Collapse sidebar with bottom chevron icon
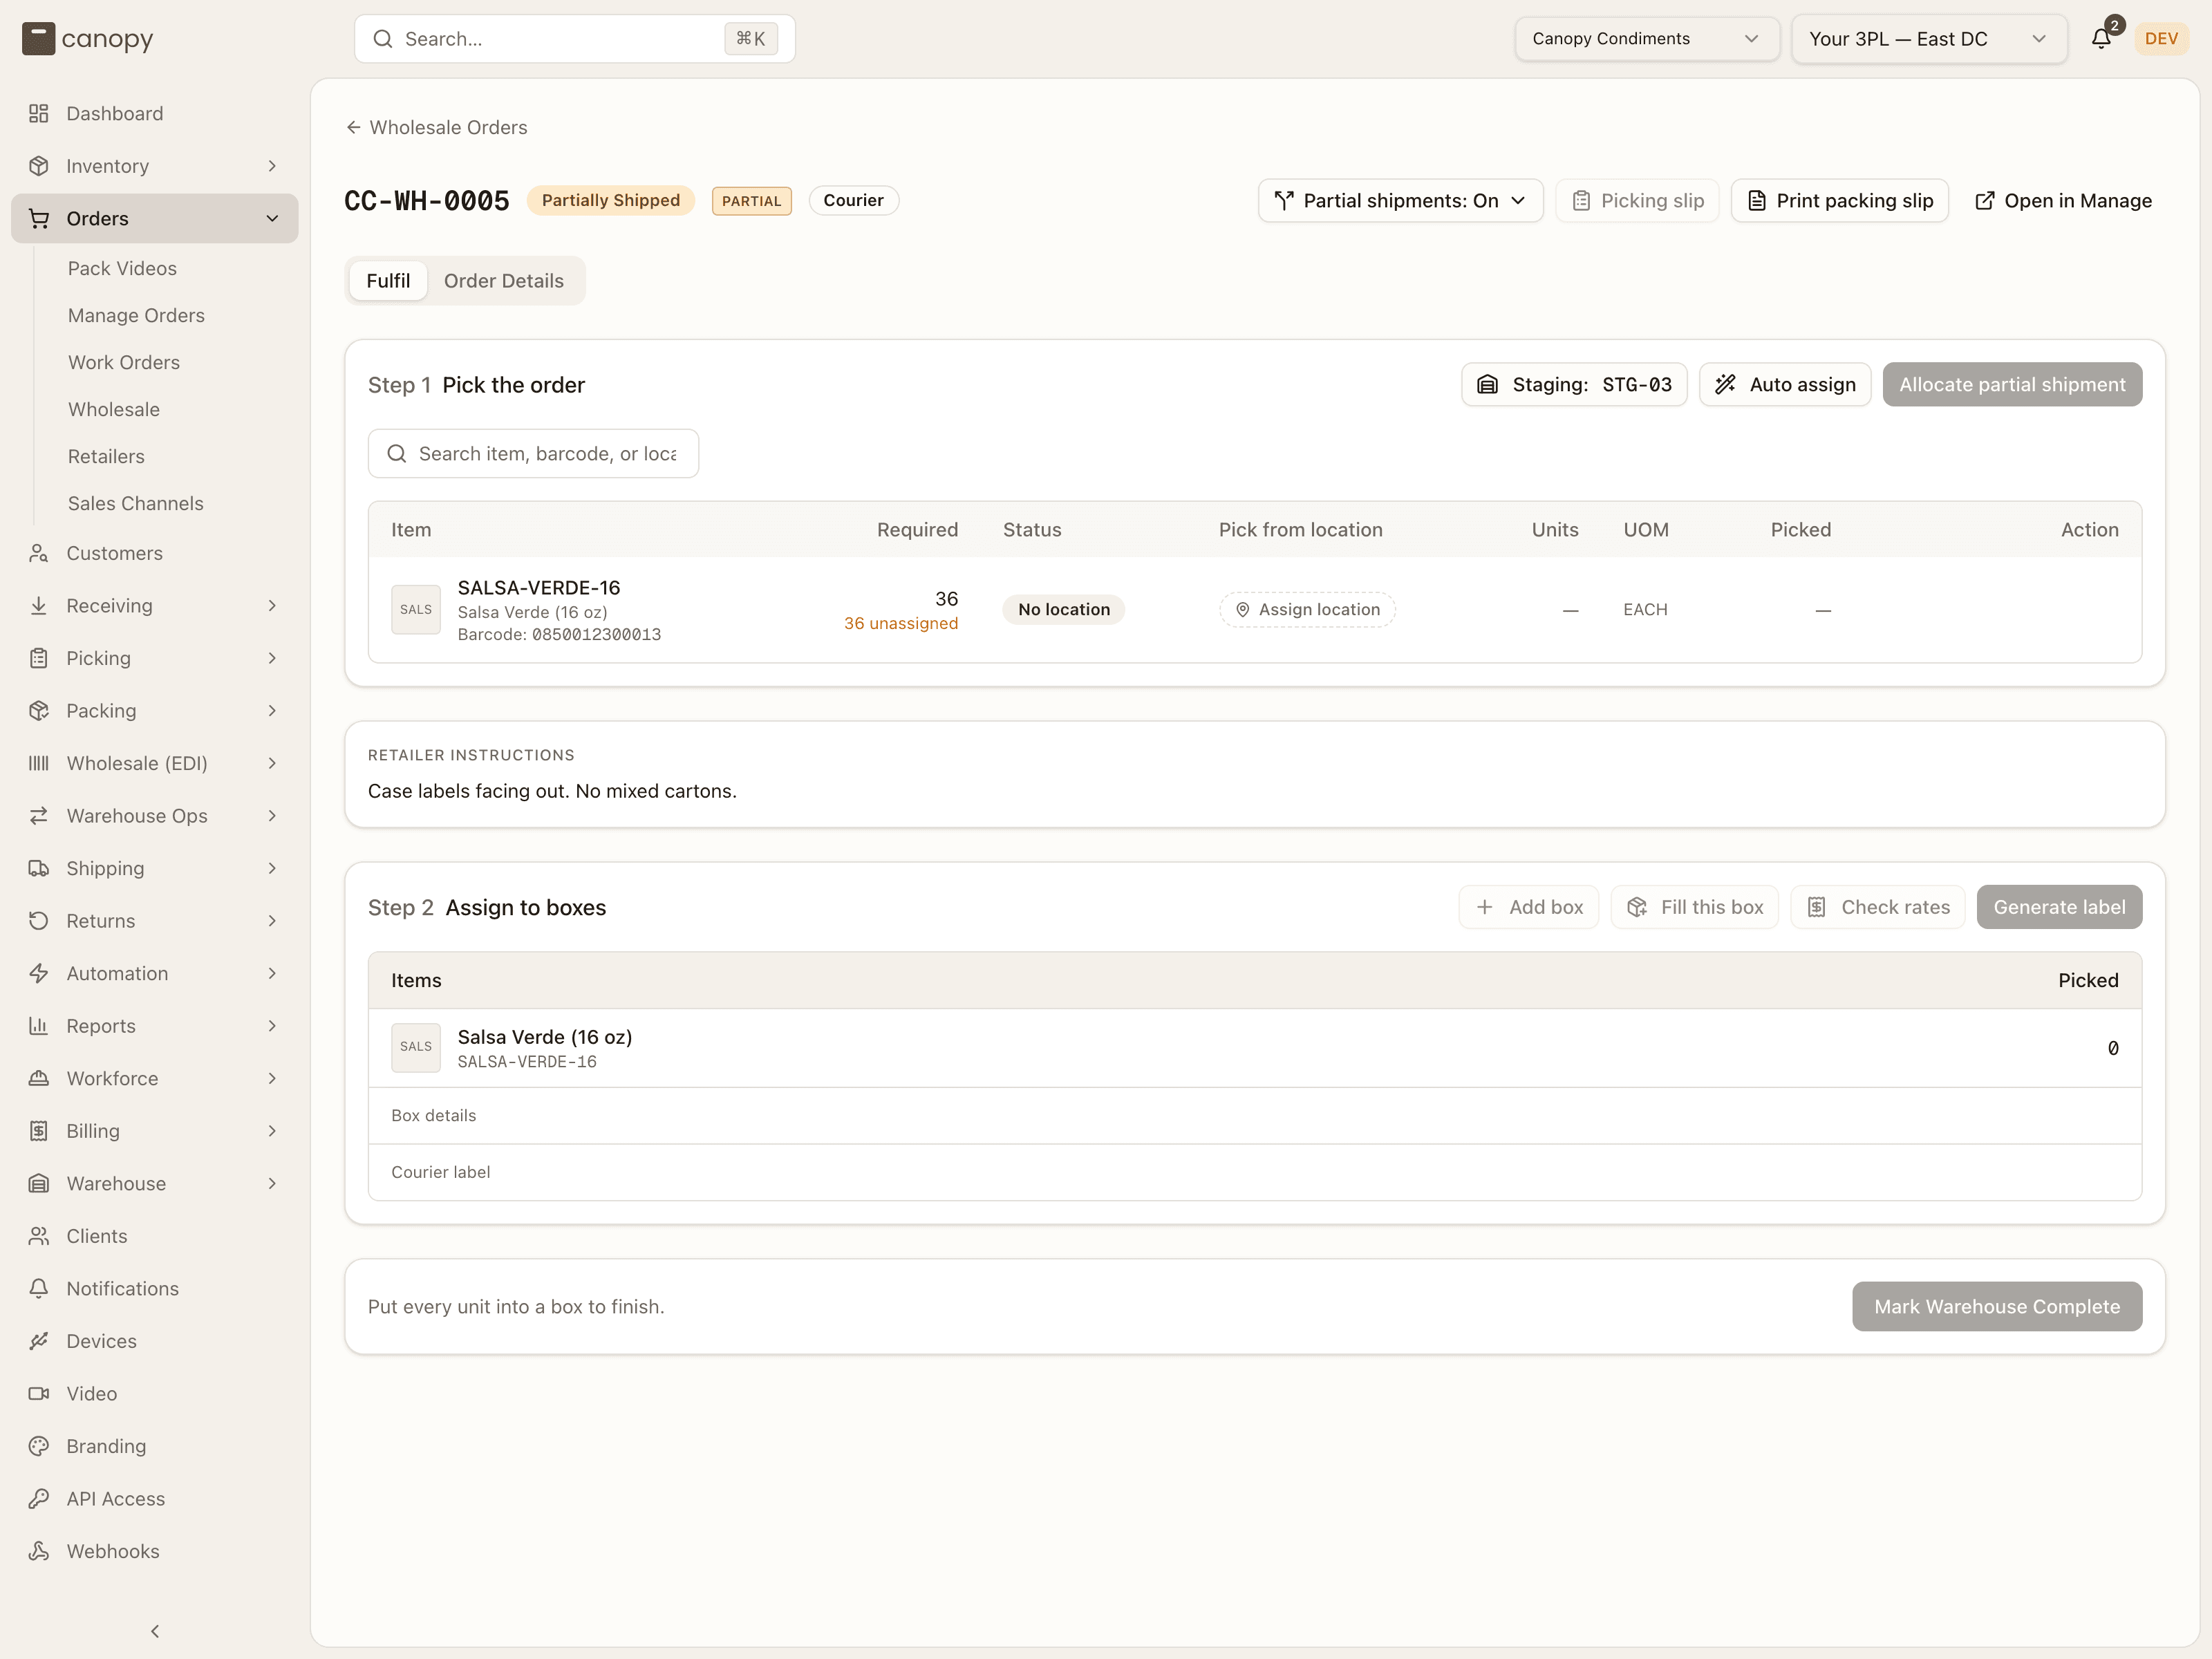This screenshot has height=1659, width=2212. click(155, 1631)
